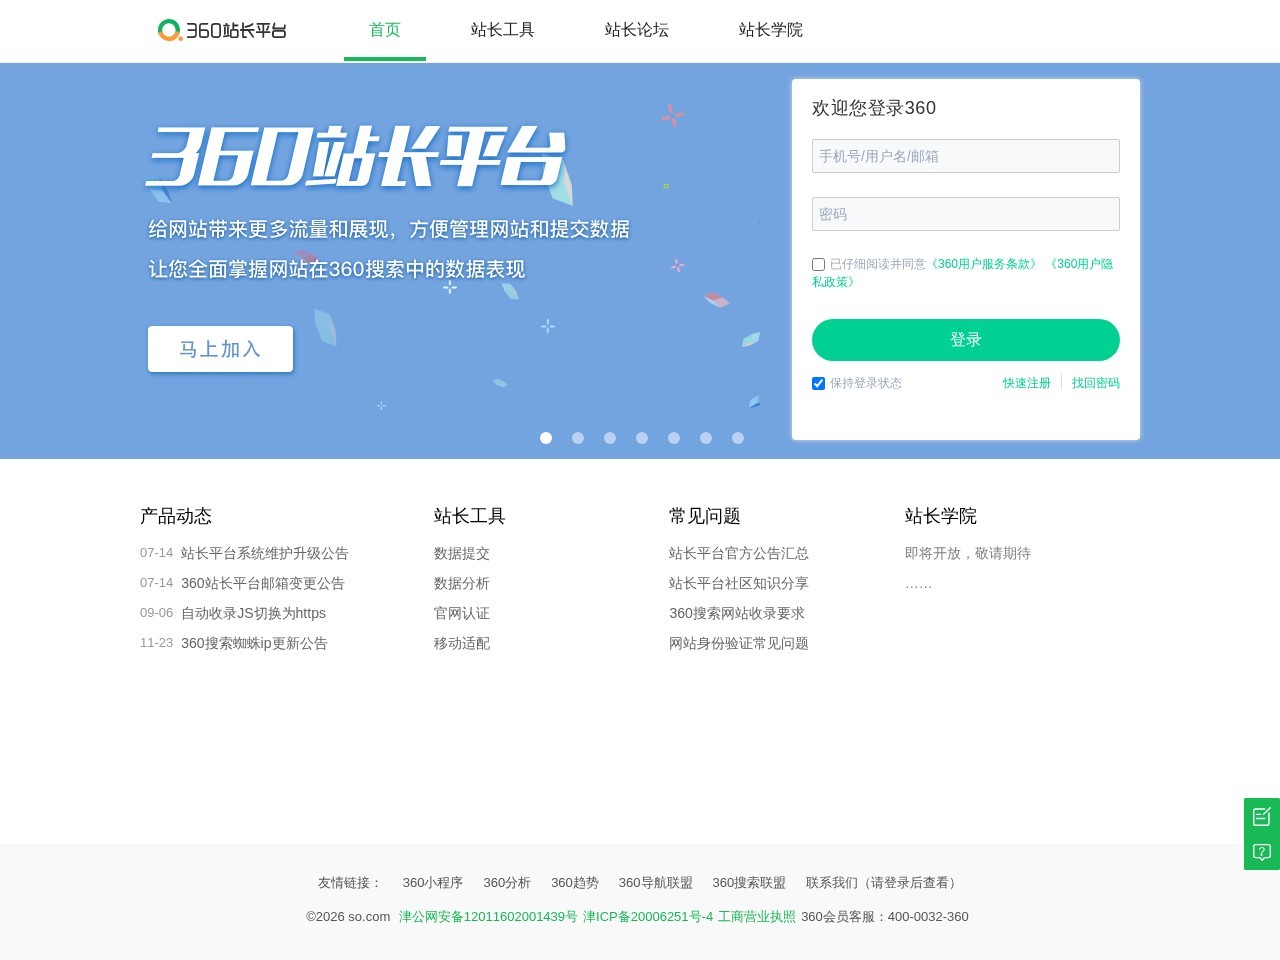Open the feedback note icon on right edge

(1261, 816)
